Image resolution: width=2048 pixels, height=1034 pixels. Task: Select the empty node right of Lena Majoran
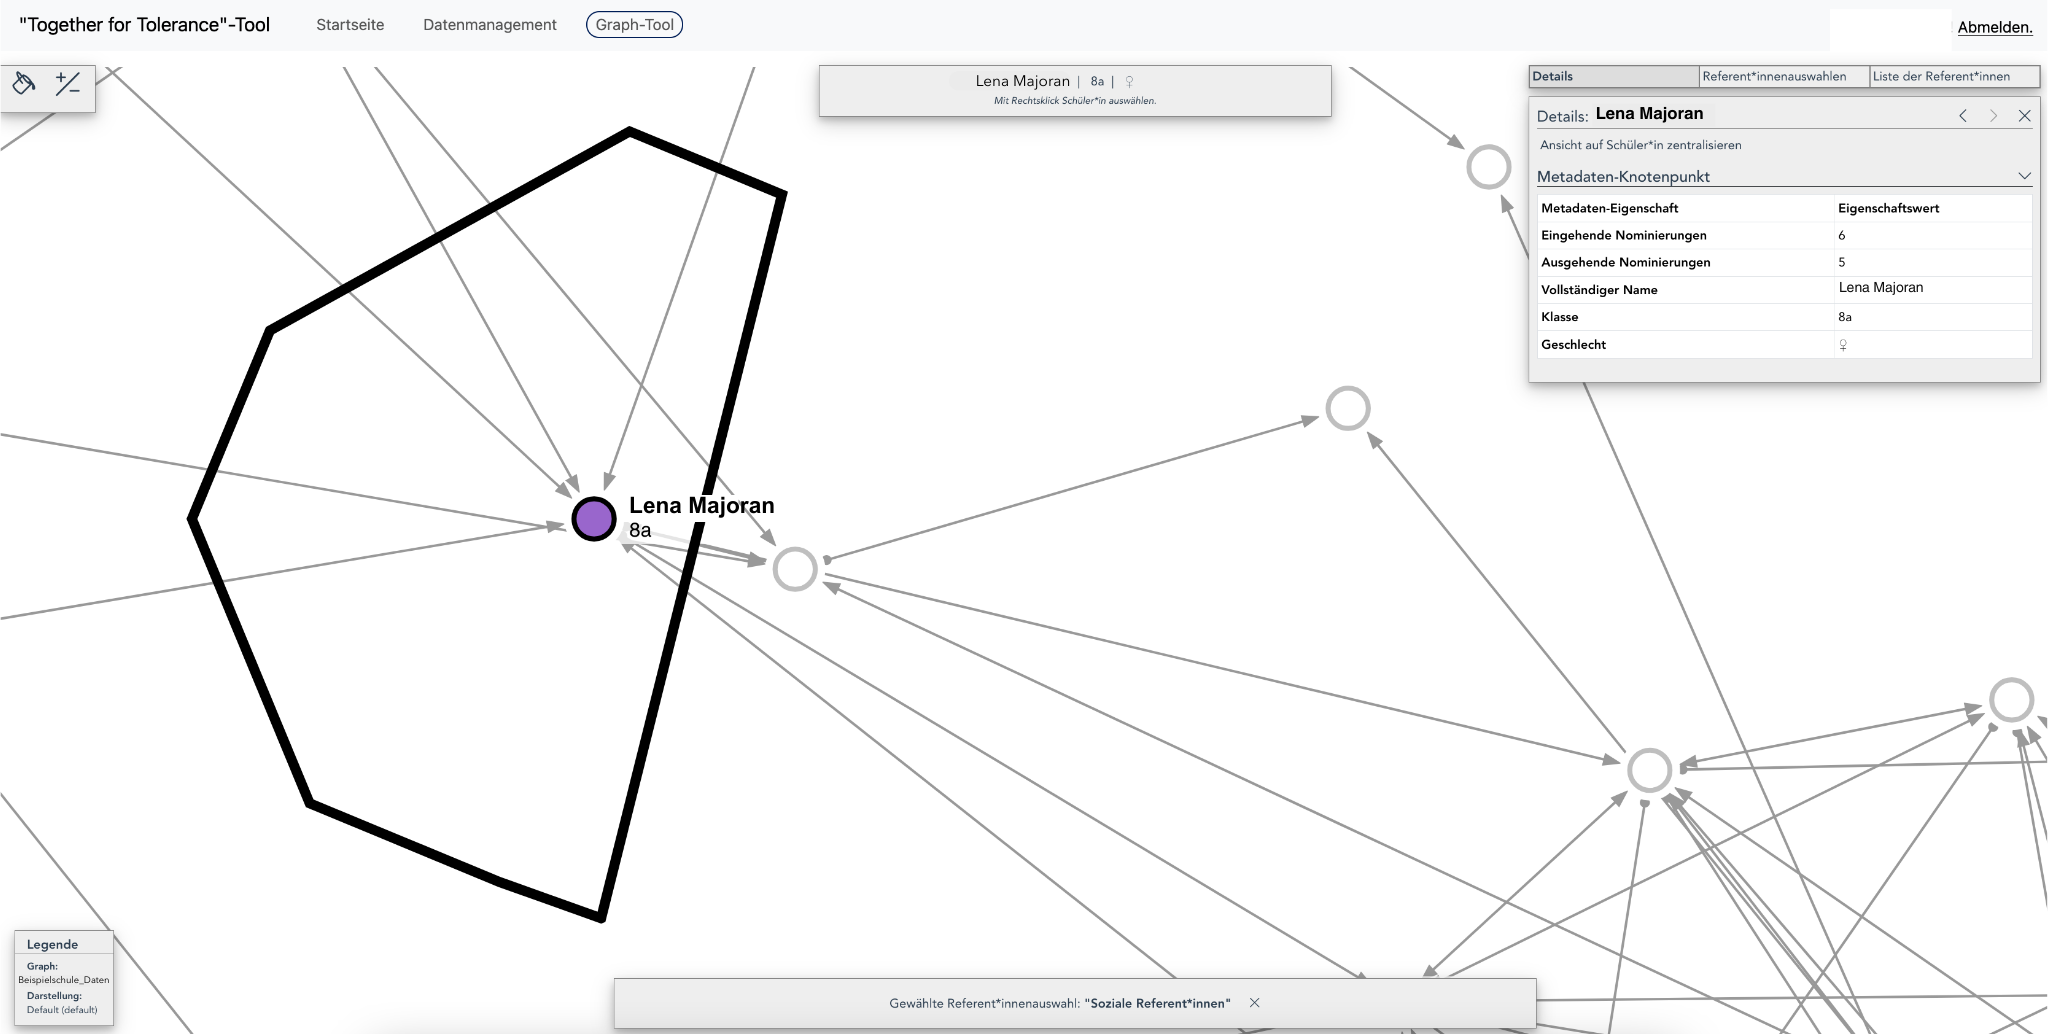(x=795, y=569)
